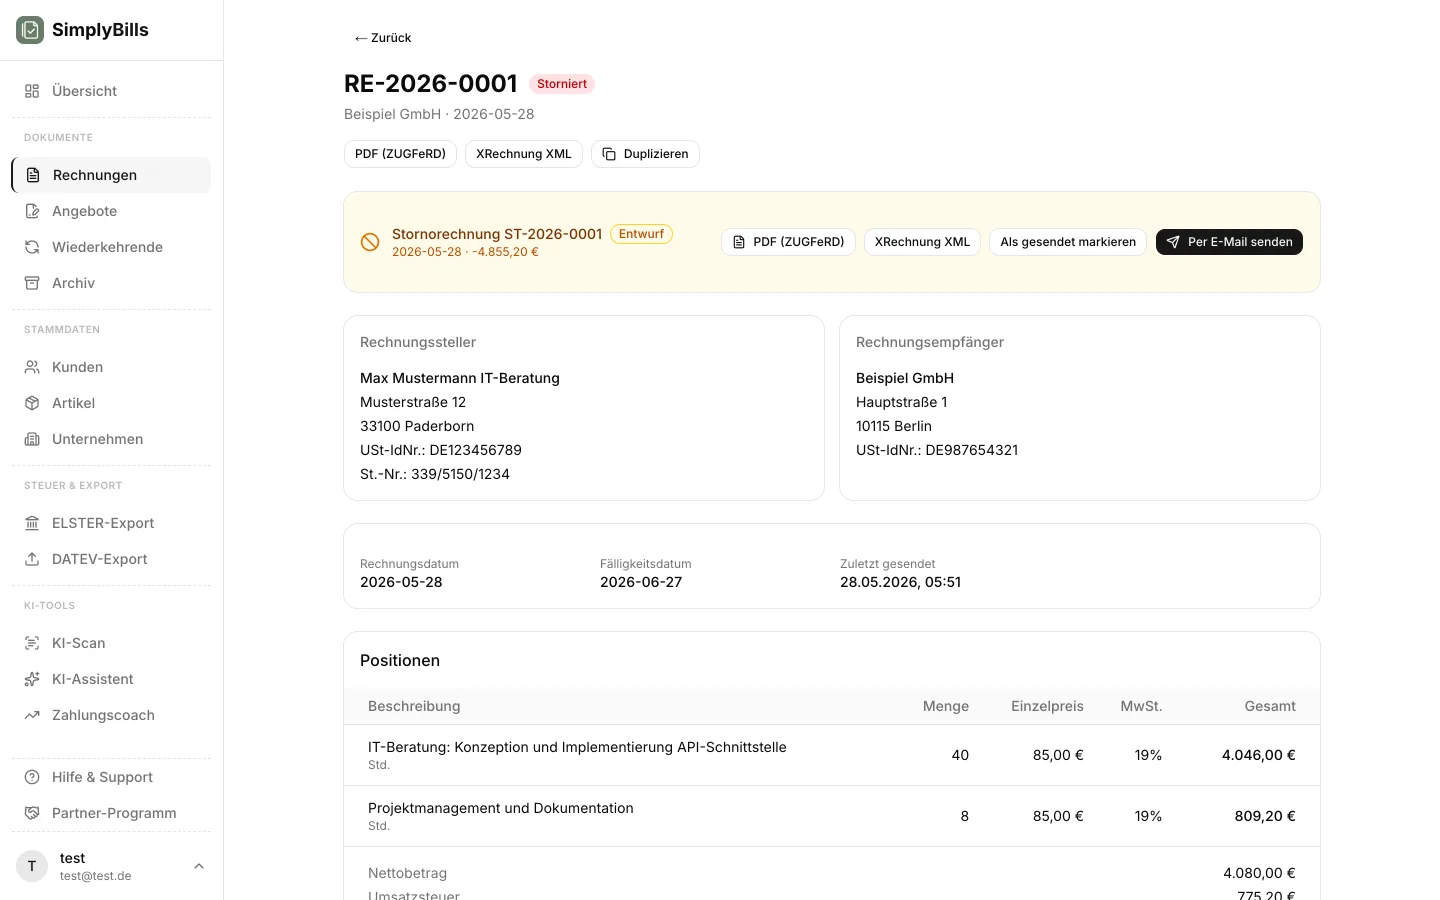
Task: Click the Wiederkehrende refresh icon
Action: 32,247
